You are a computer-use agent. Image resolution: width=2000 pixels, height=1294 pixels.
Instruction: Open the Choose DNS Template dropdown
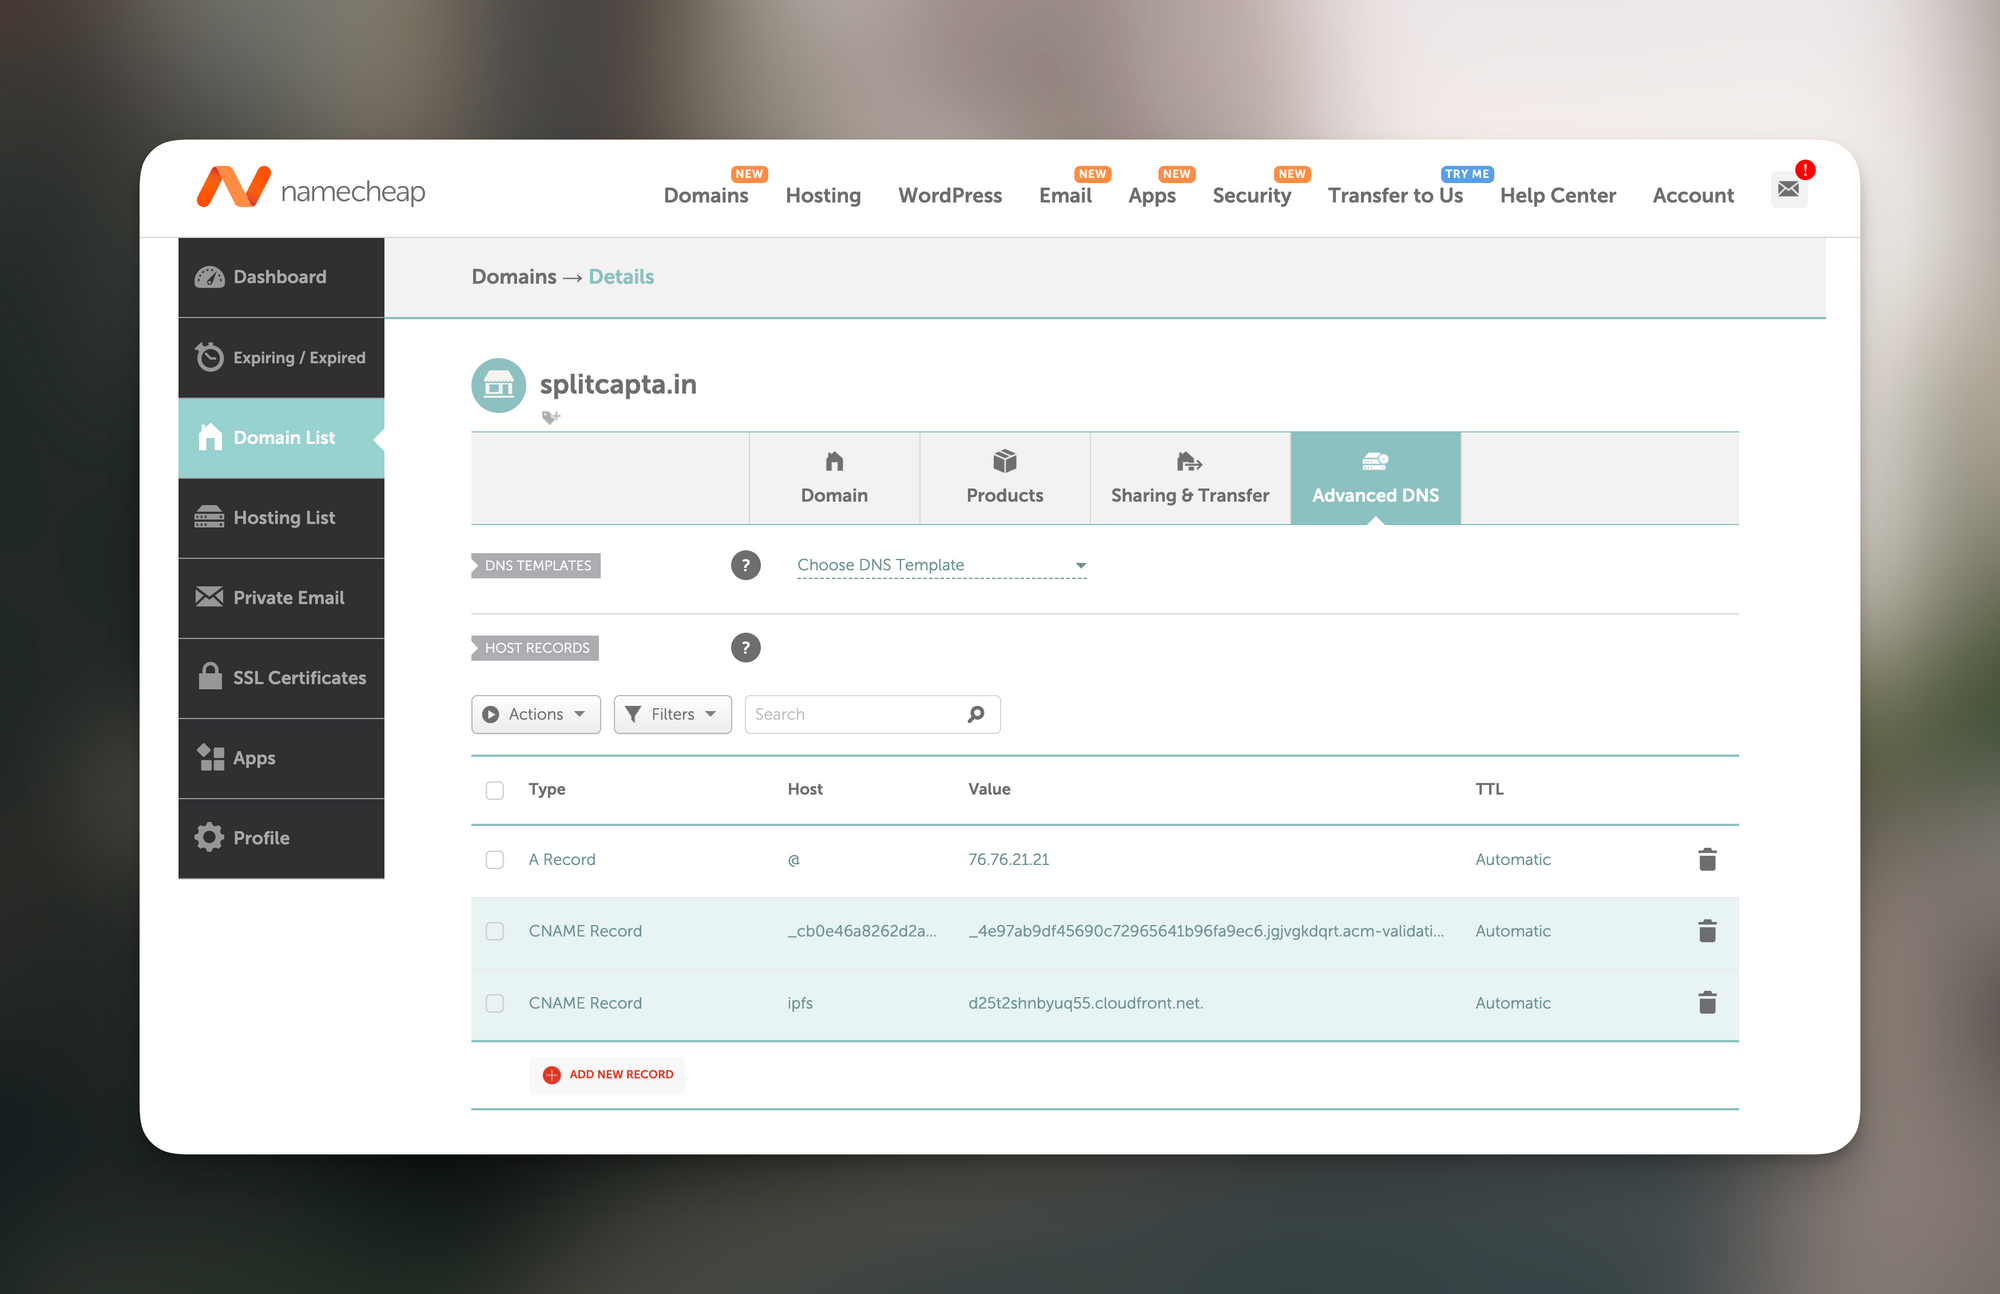[941, 565]
